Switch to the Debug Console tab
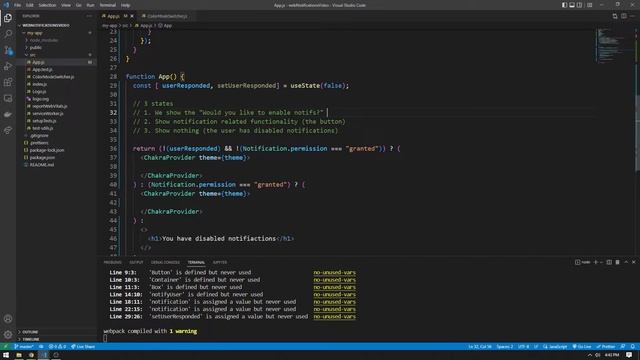The height and width of the screenshot is (360, 640). coord(165,262)
